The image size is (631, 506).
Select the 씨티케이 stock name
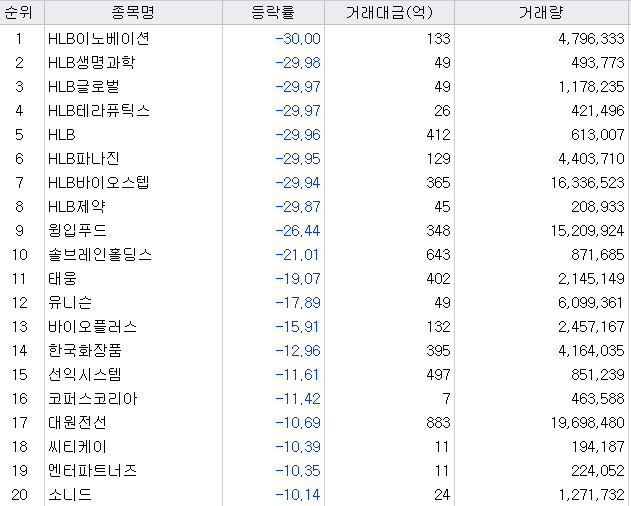pyautogui.click(x=77, y=447)
